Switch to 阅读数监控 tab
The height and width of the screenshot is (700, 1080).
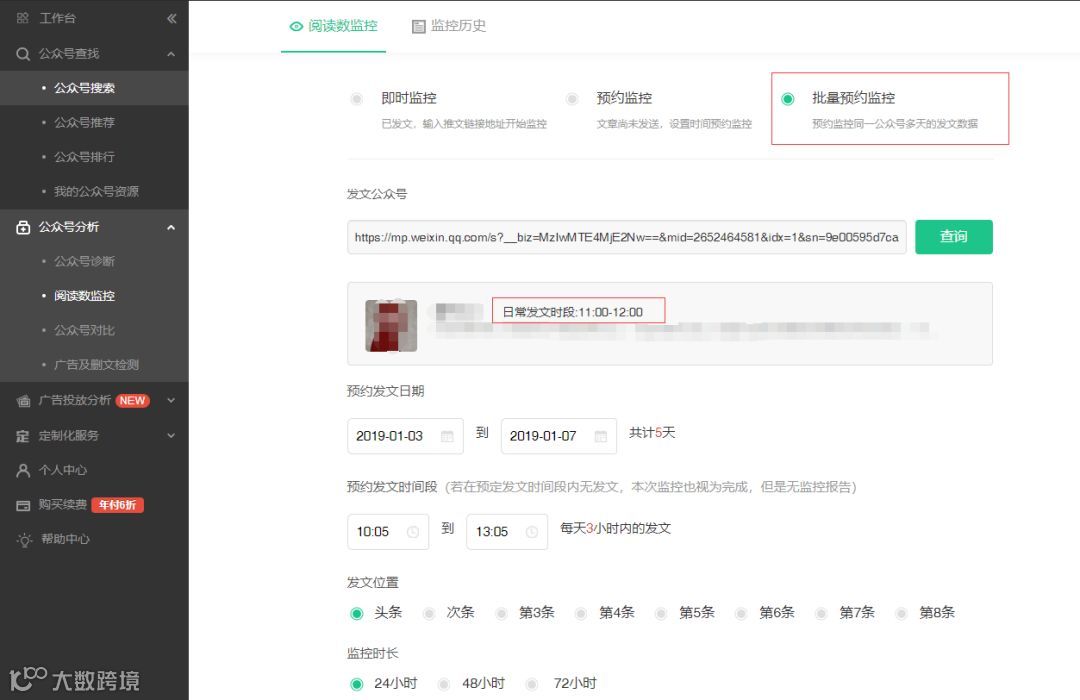point(333,26)
